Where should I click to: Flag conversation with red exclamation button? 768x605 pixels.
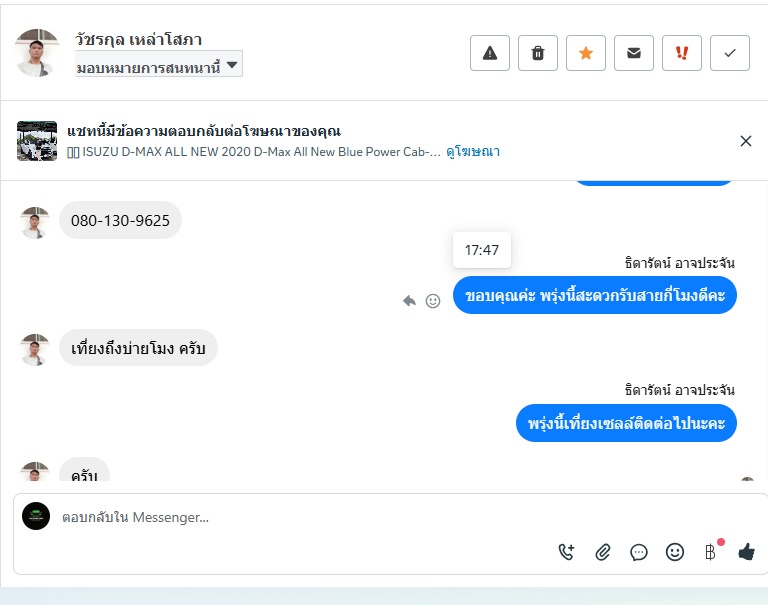[682, 53]
